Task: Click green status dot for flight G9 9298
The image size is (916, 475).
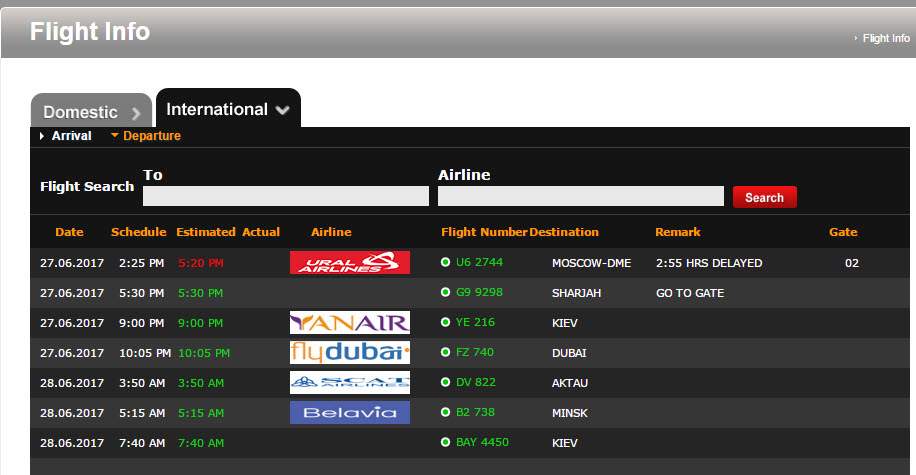Action: (x=446, y=293)
